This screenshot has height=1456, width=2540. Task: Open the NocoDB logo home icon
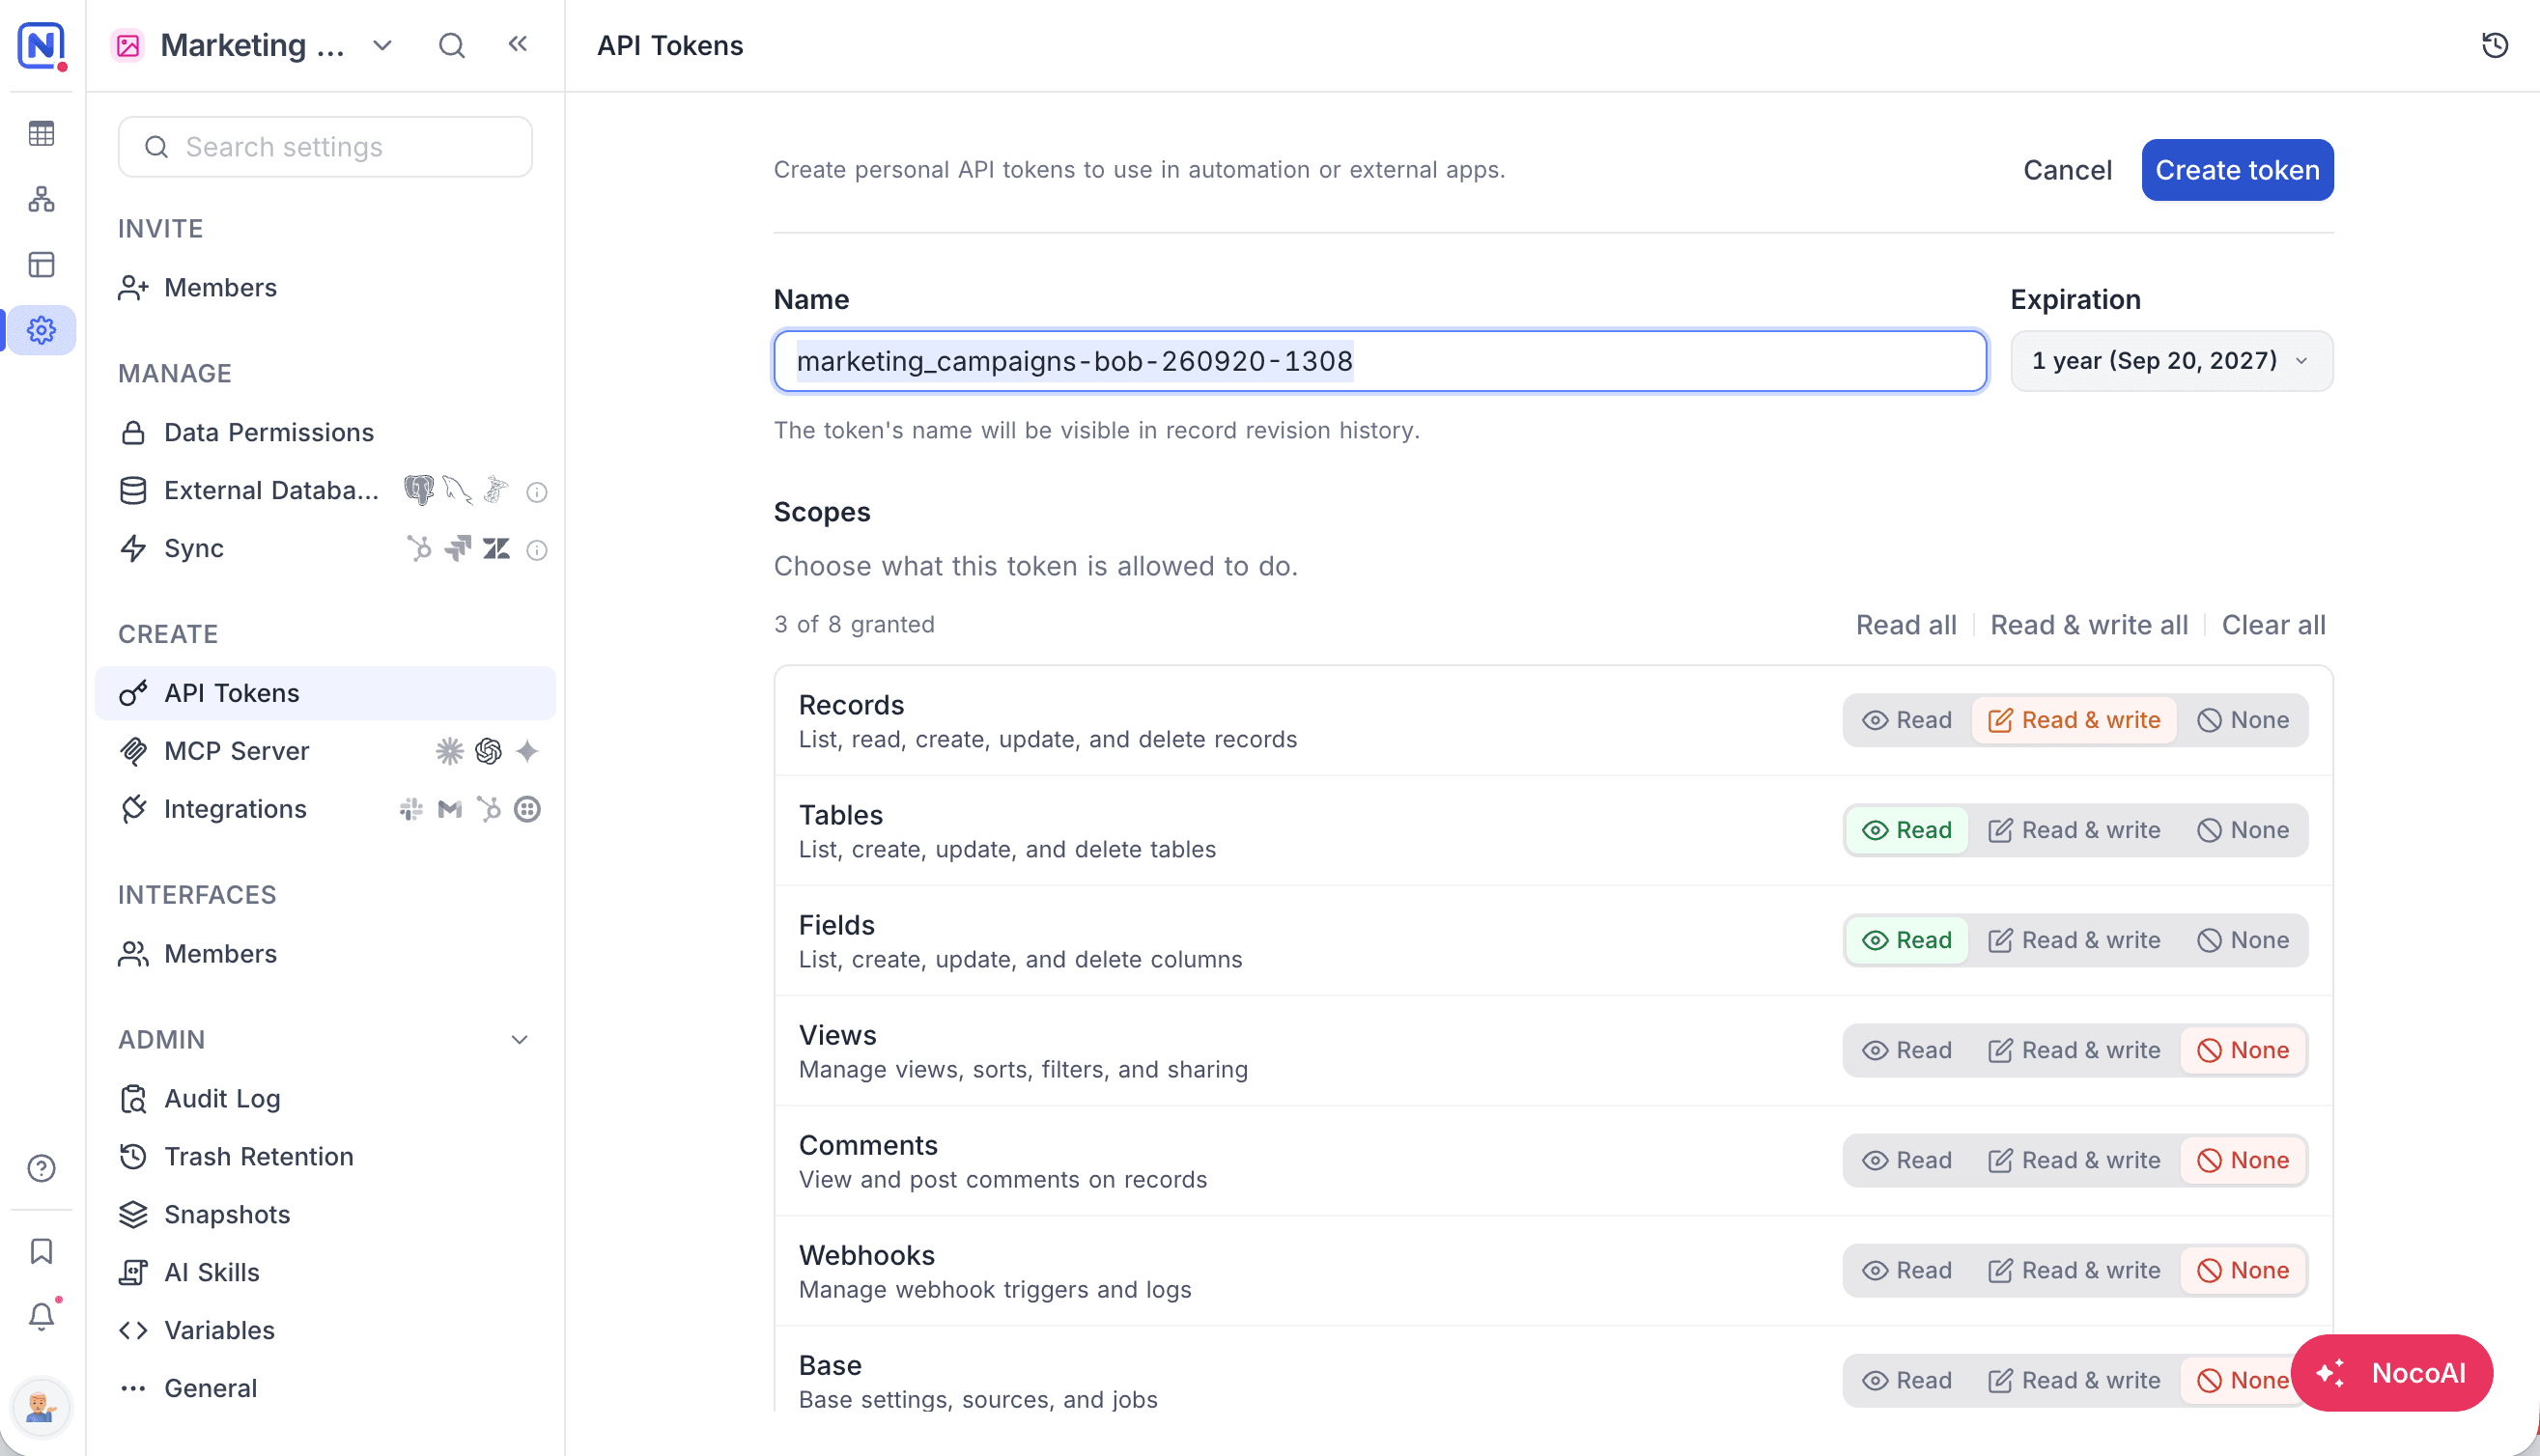pyautogui.click(x=41, y=45)
